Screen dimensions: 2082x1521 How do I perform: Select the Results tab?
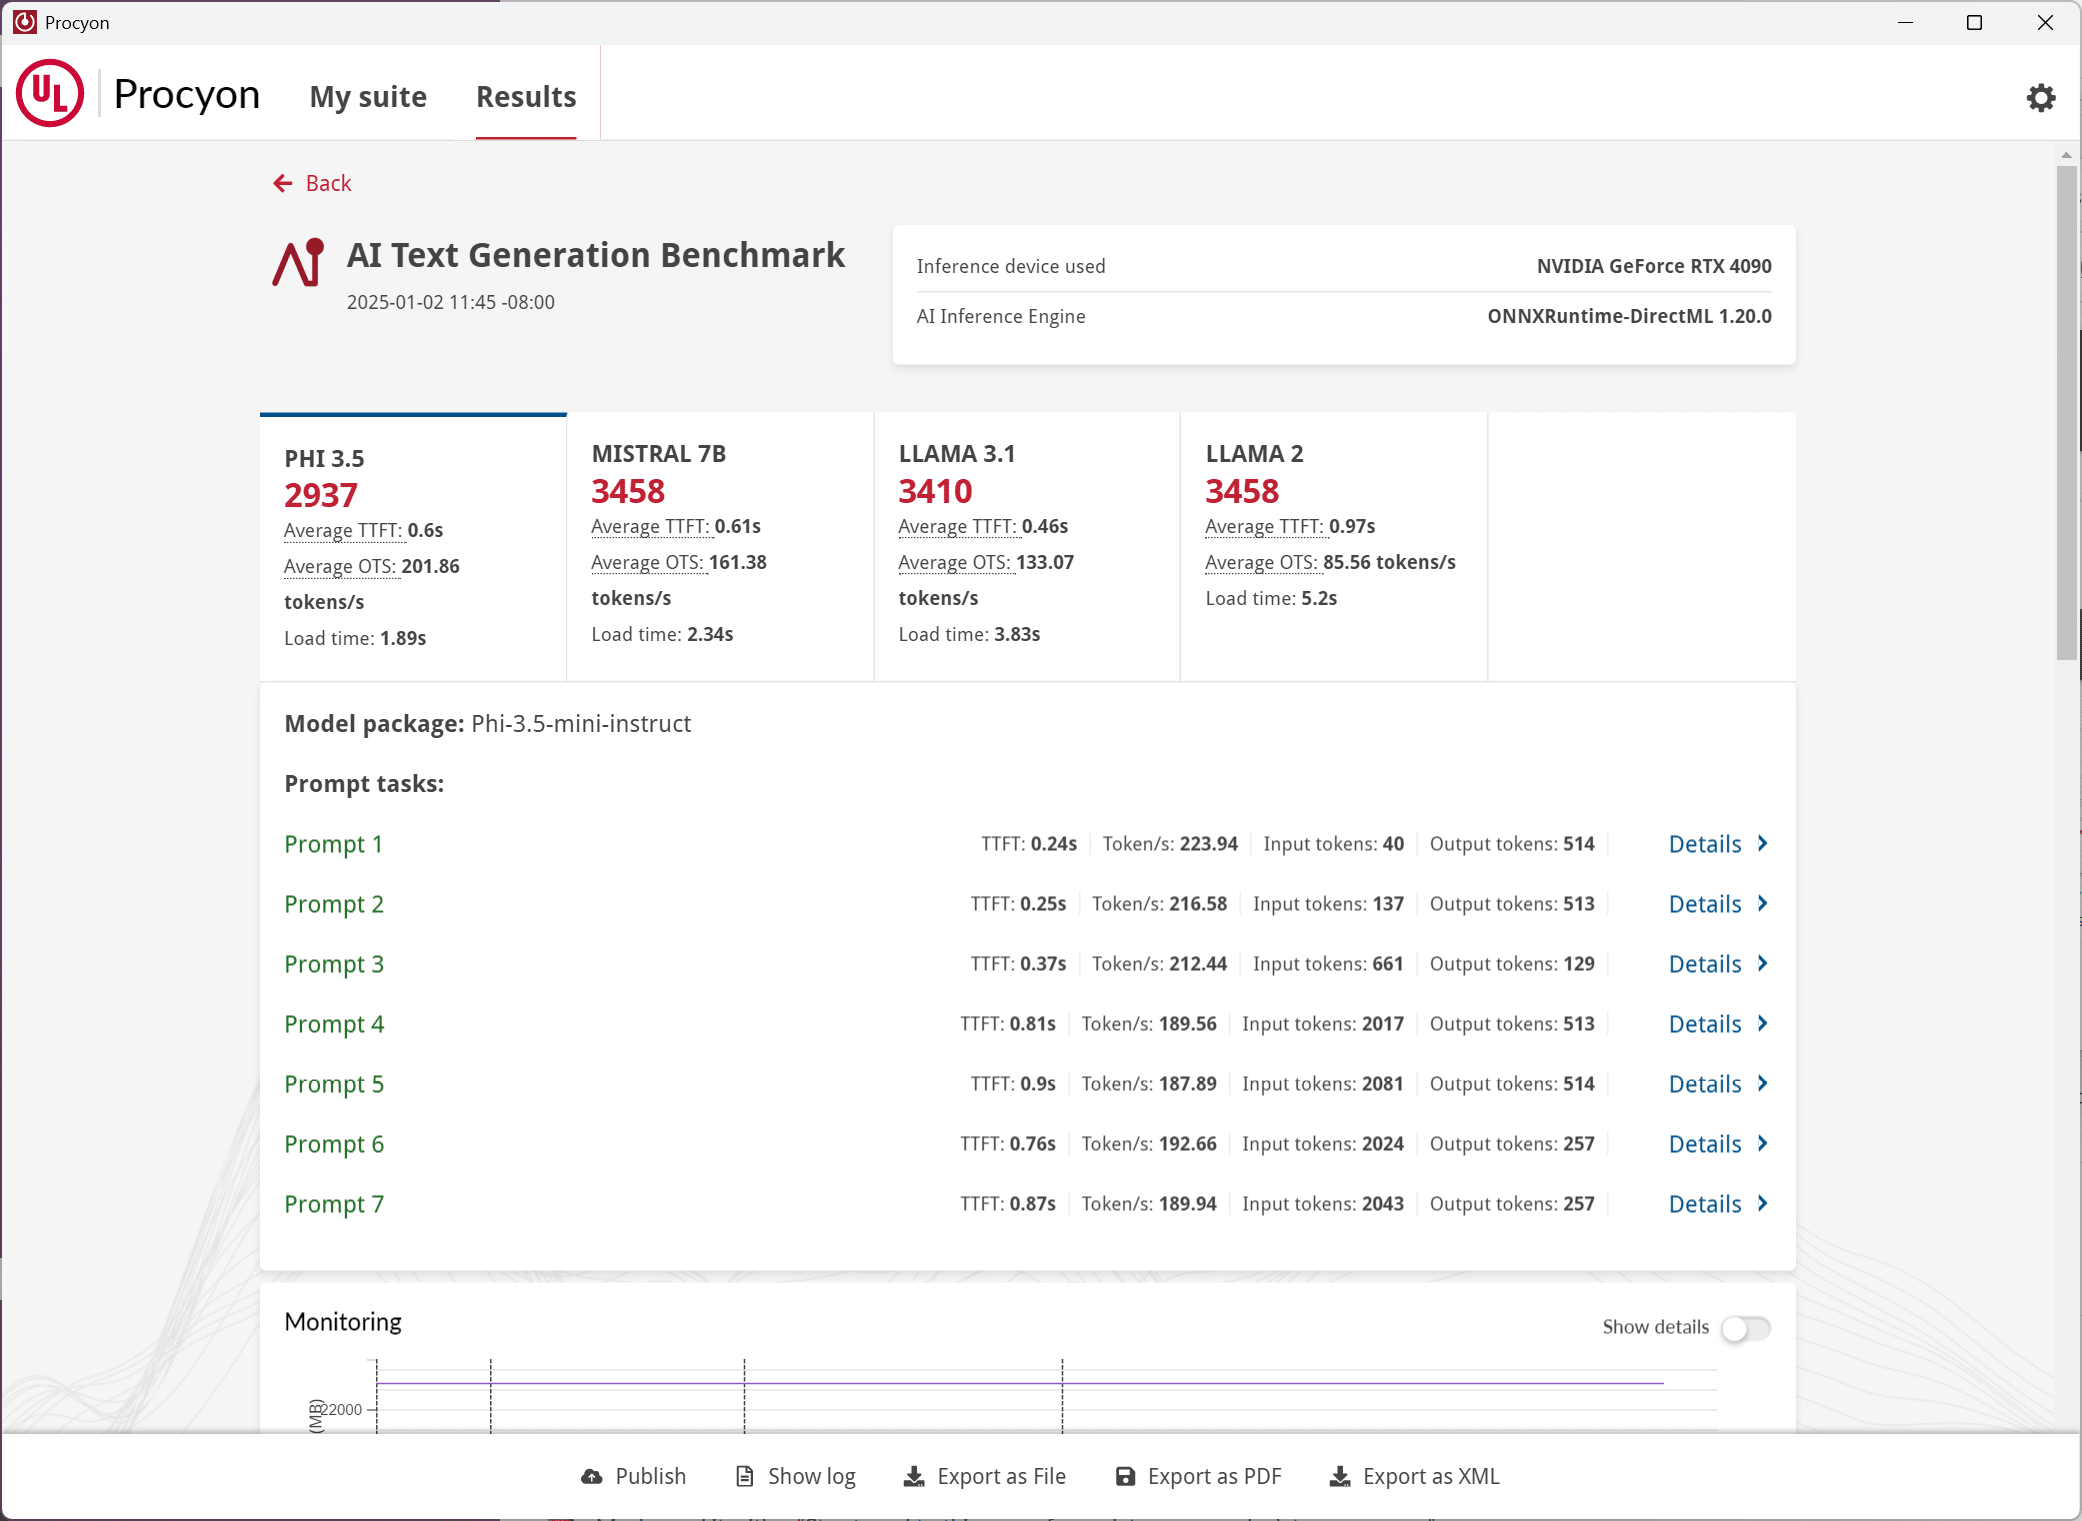click(526, 97)
